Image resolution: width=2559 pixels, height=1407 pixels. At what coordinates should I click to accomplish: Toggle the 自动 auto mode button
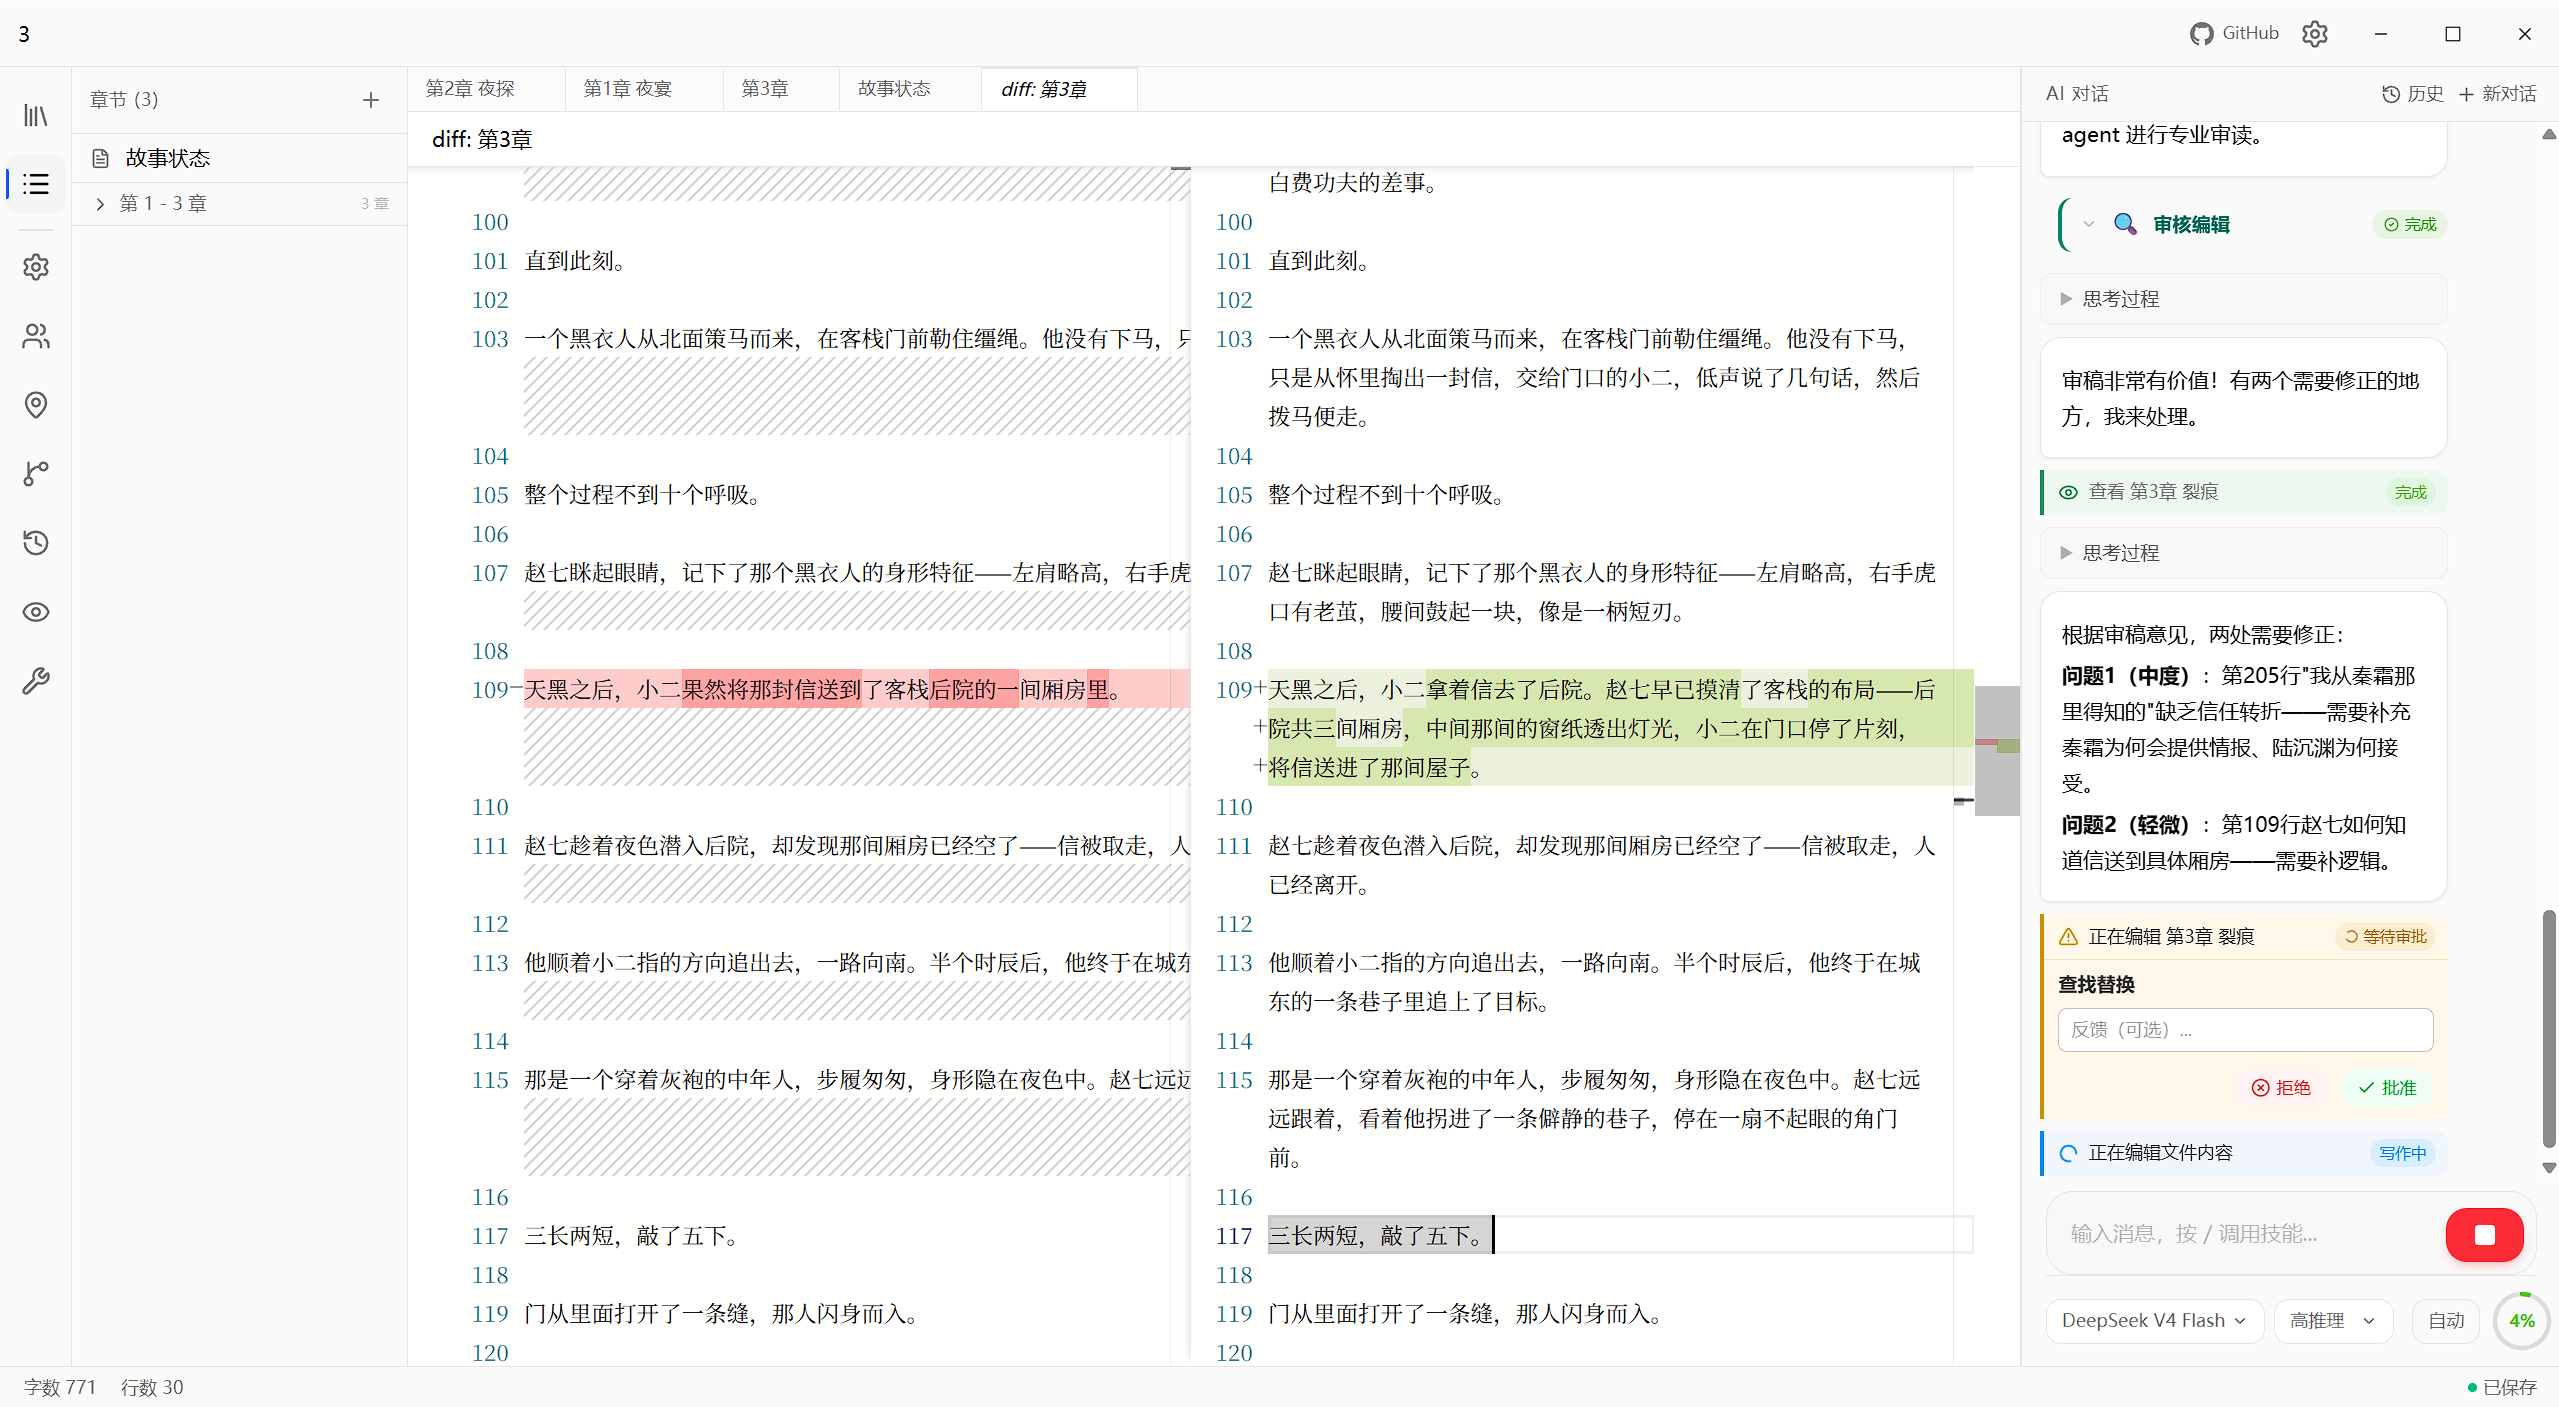[2447, 1321]
